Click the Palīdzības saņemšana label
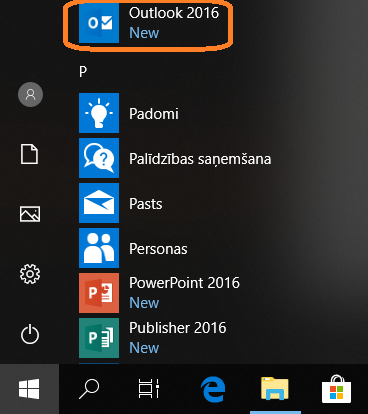The image size is (368, 414). point(200,159)
